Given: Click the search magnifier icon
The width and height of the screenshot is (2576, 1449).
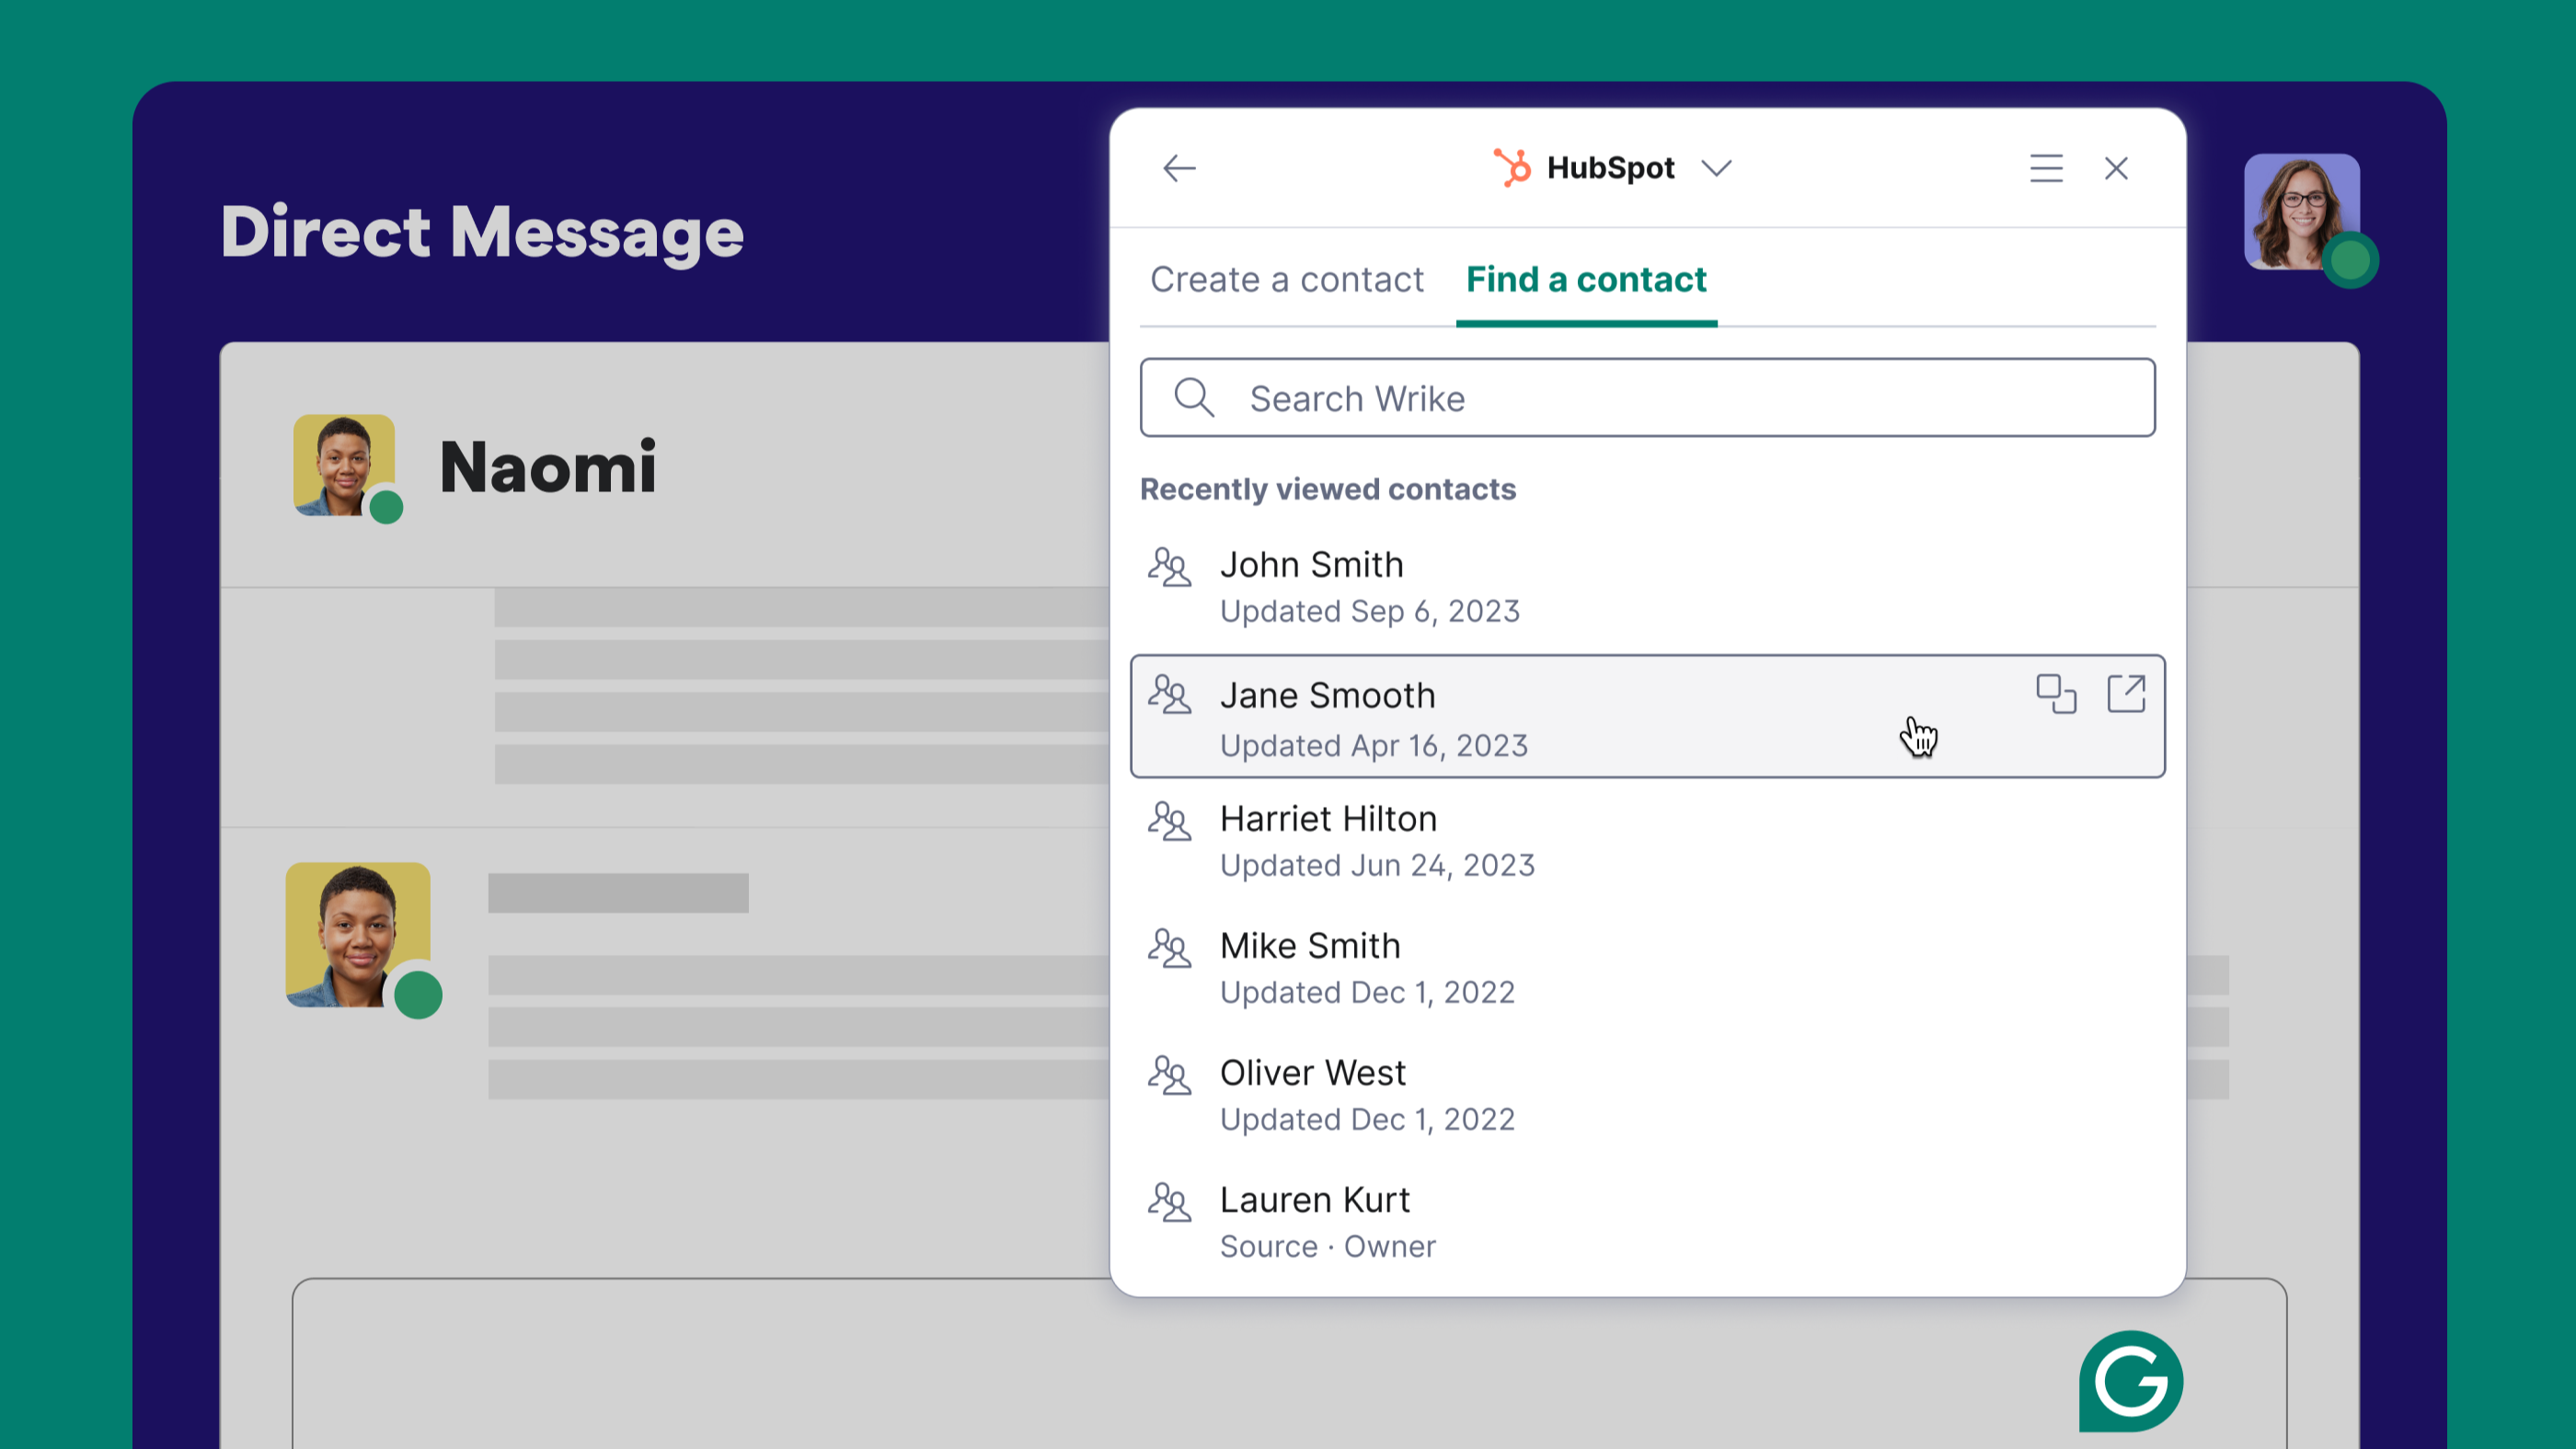Looking at the screenshot, I should (x=1194, y=397).
